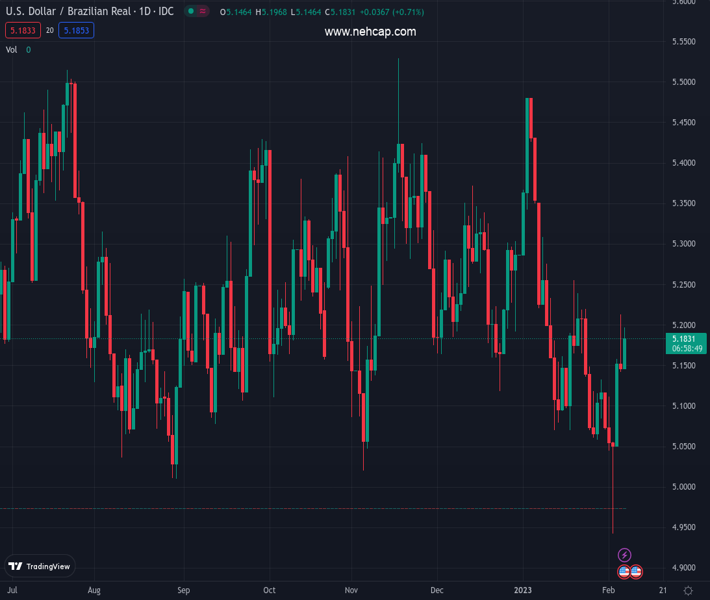Click current price label 5.1831 on axis
This screenshot has width=710, height=600.
[x=684, y=339]
